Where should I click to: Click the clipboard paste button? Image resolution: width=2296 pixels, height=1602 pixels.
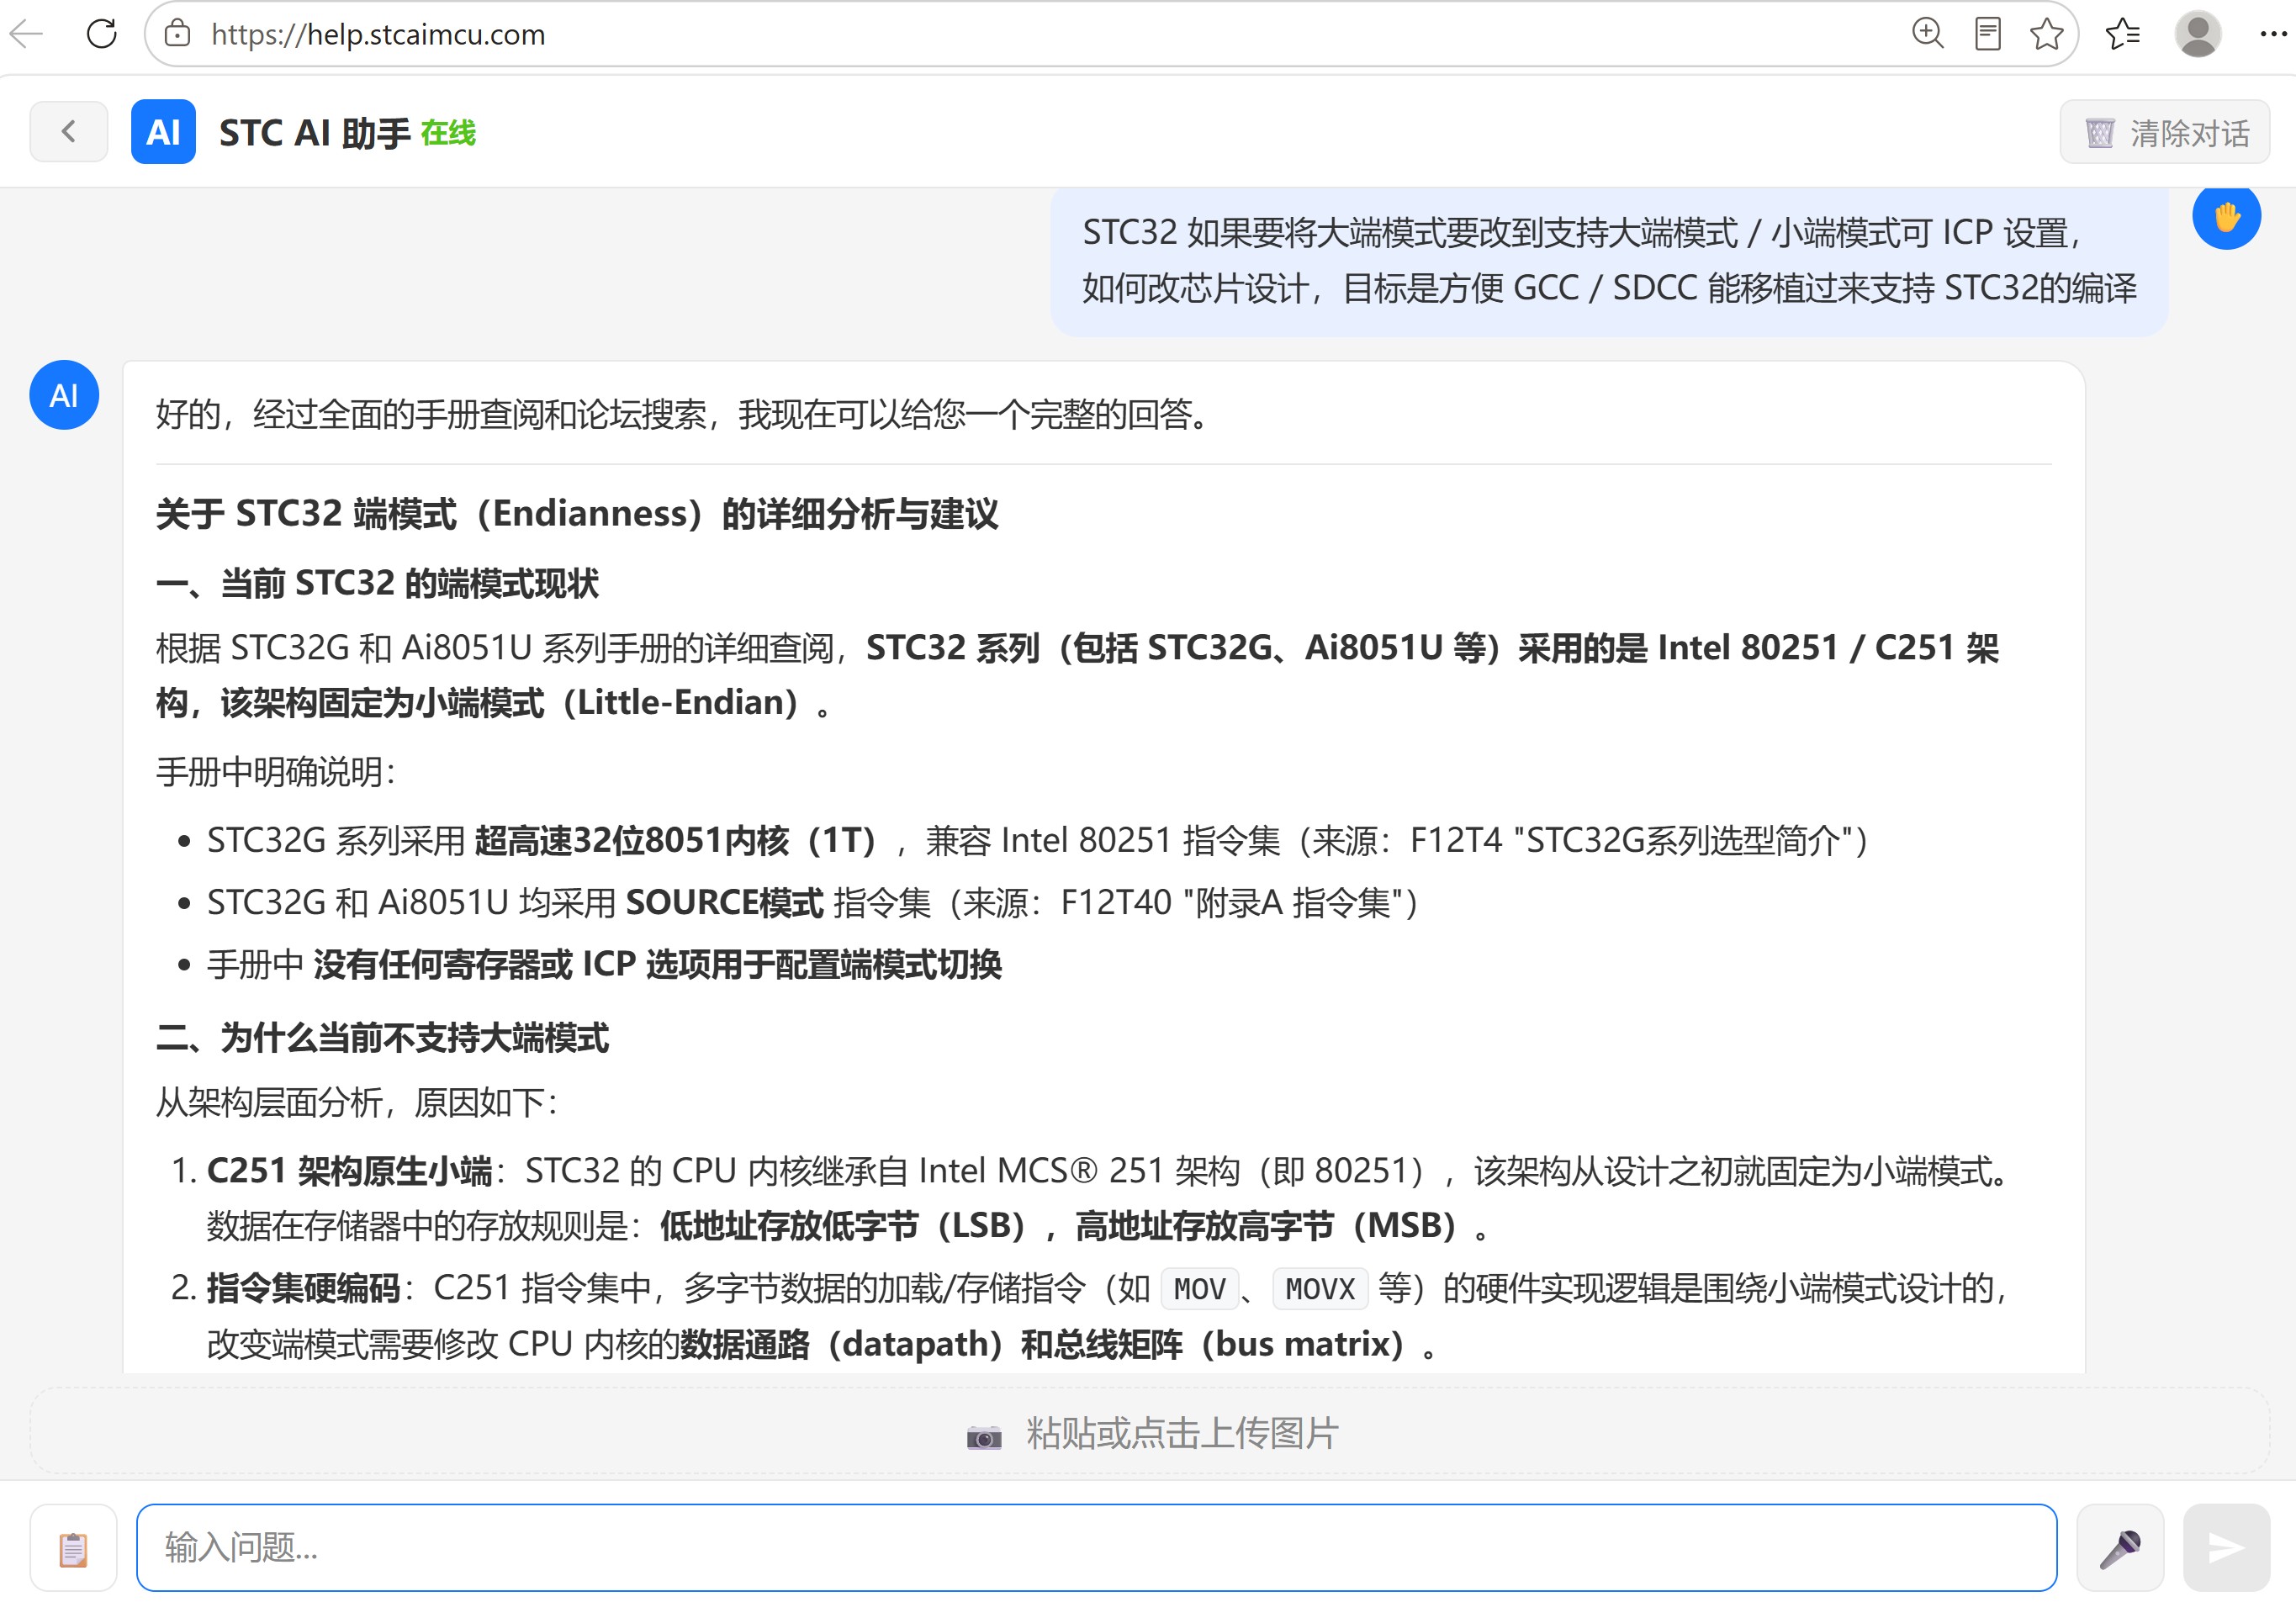73,1547
